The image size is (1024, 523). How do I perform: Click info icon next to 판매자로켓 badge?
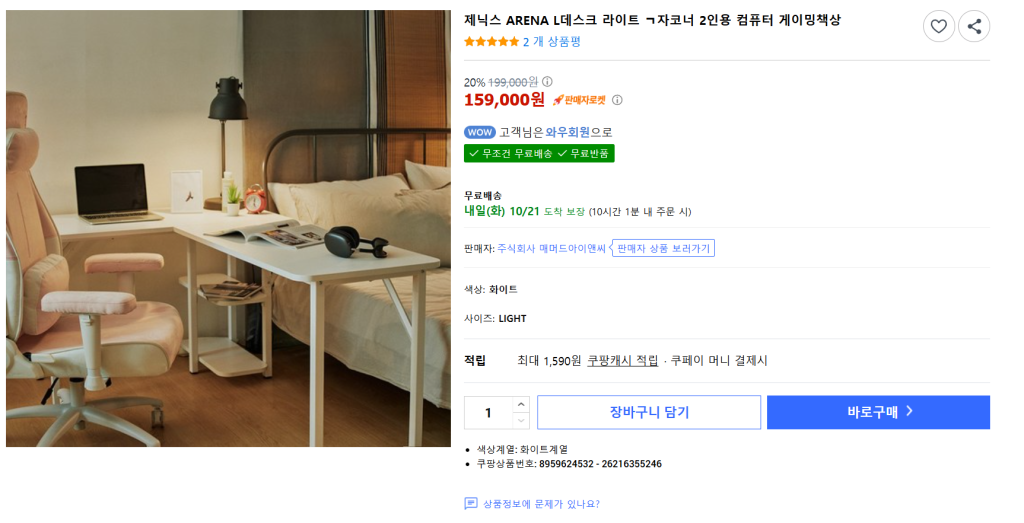[617, 100]
